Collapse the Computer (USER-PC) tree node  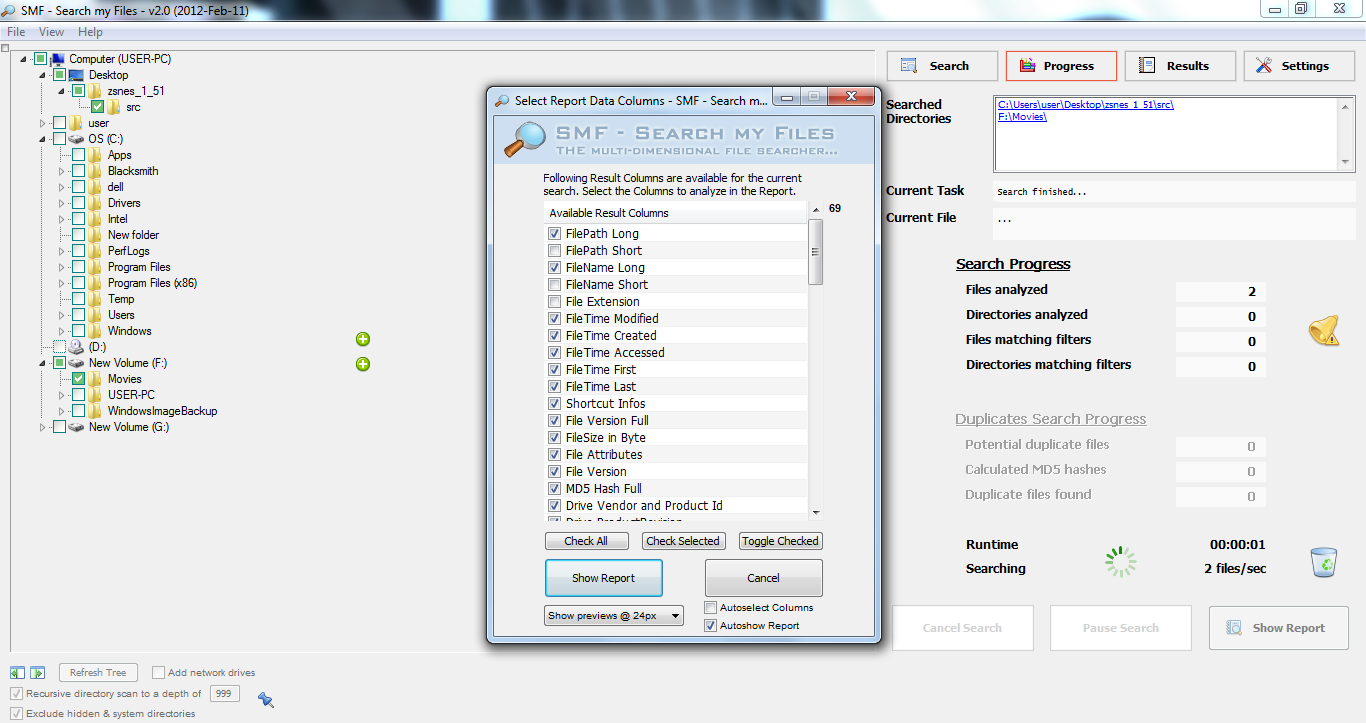(24, 59)
